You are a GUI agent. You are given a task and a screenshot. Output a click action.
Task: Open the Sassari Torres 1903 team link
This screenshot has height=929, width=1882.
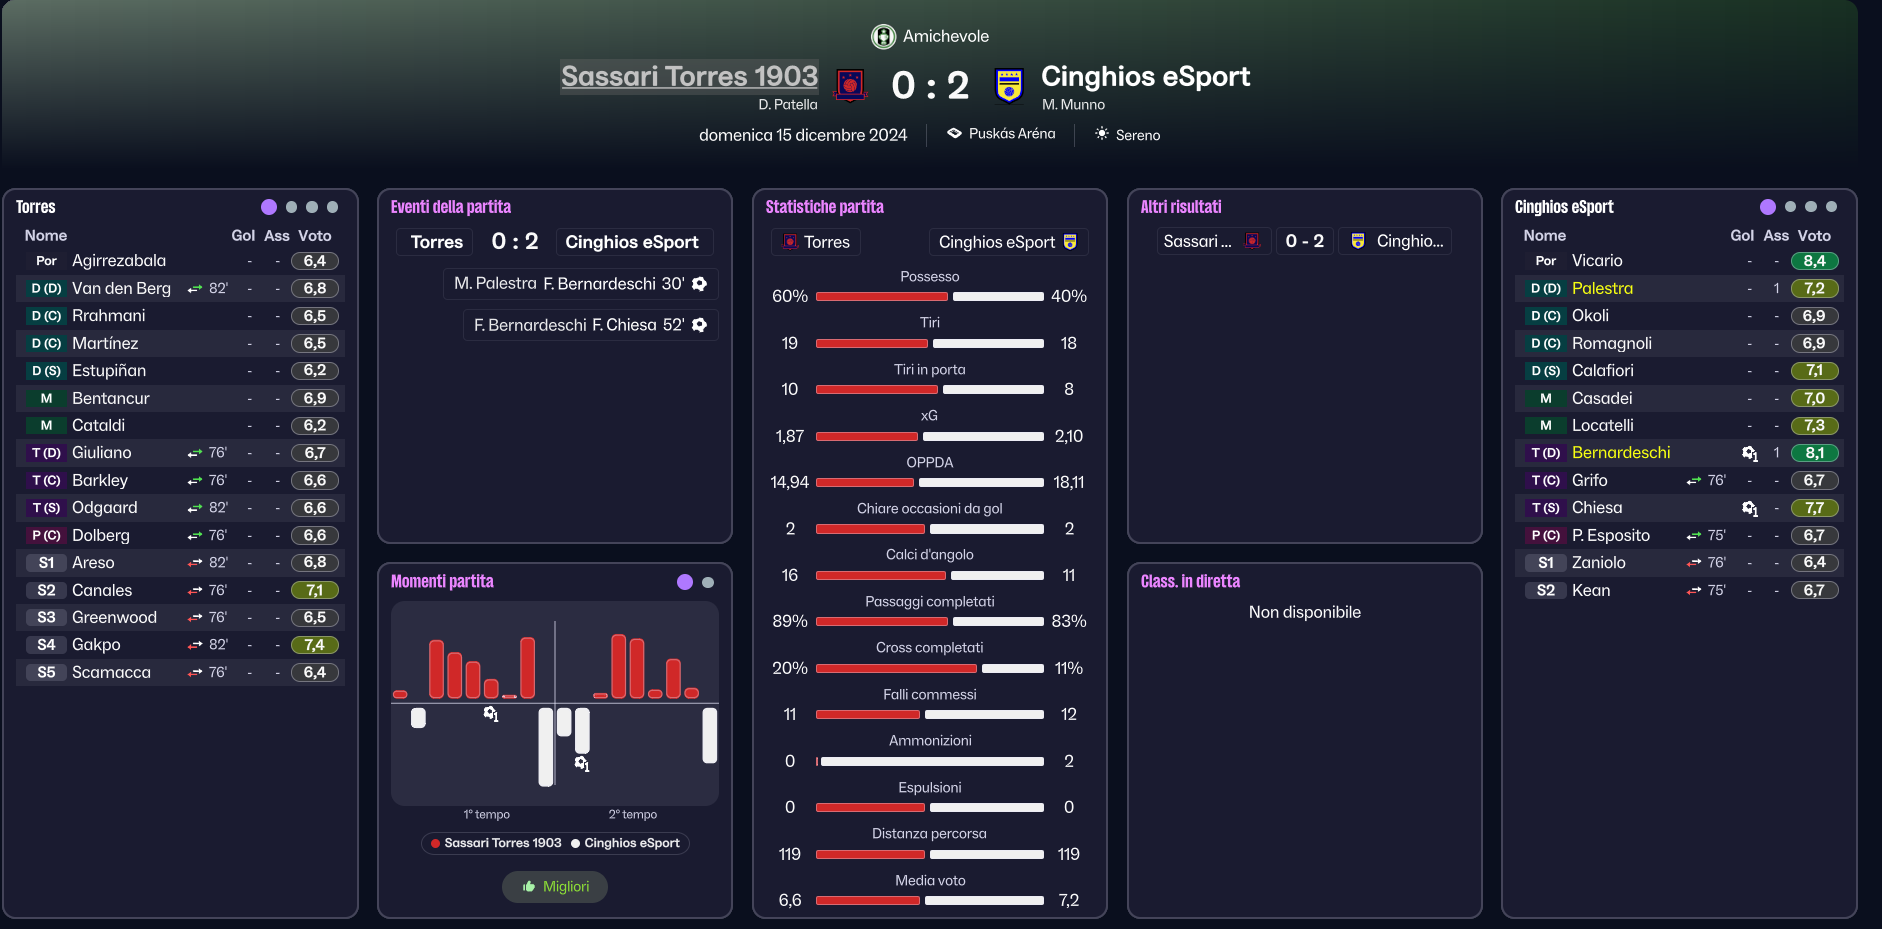point(689,76)
